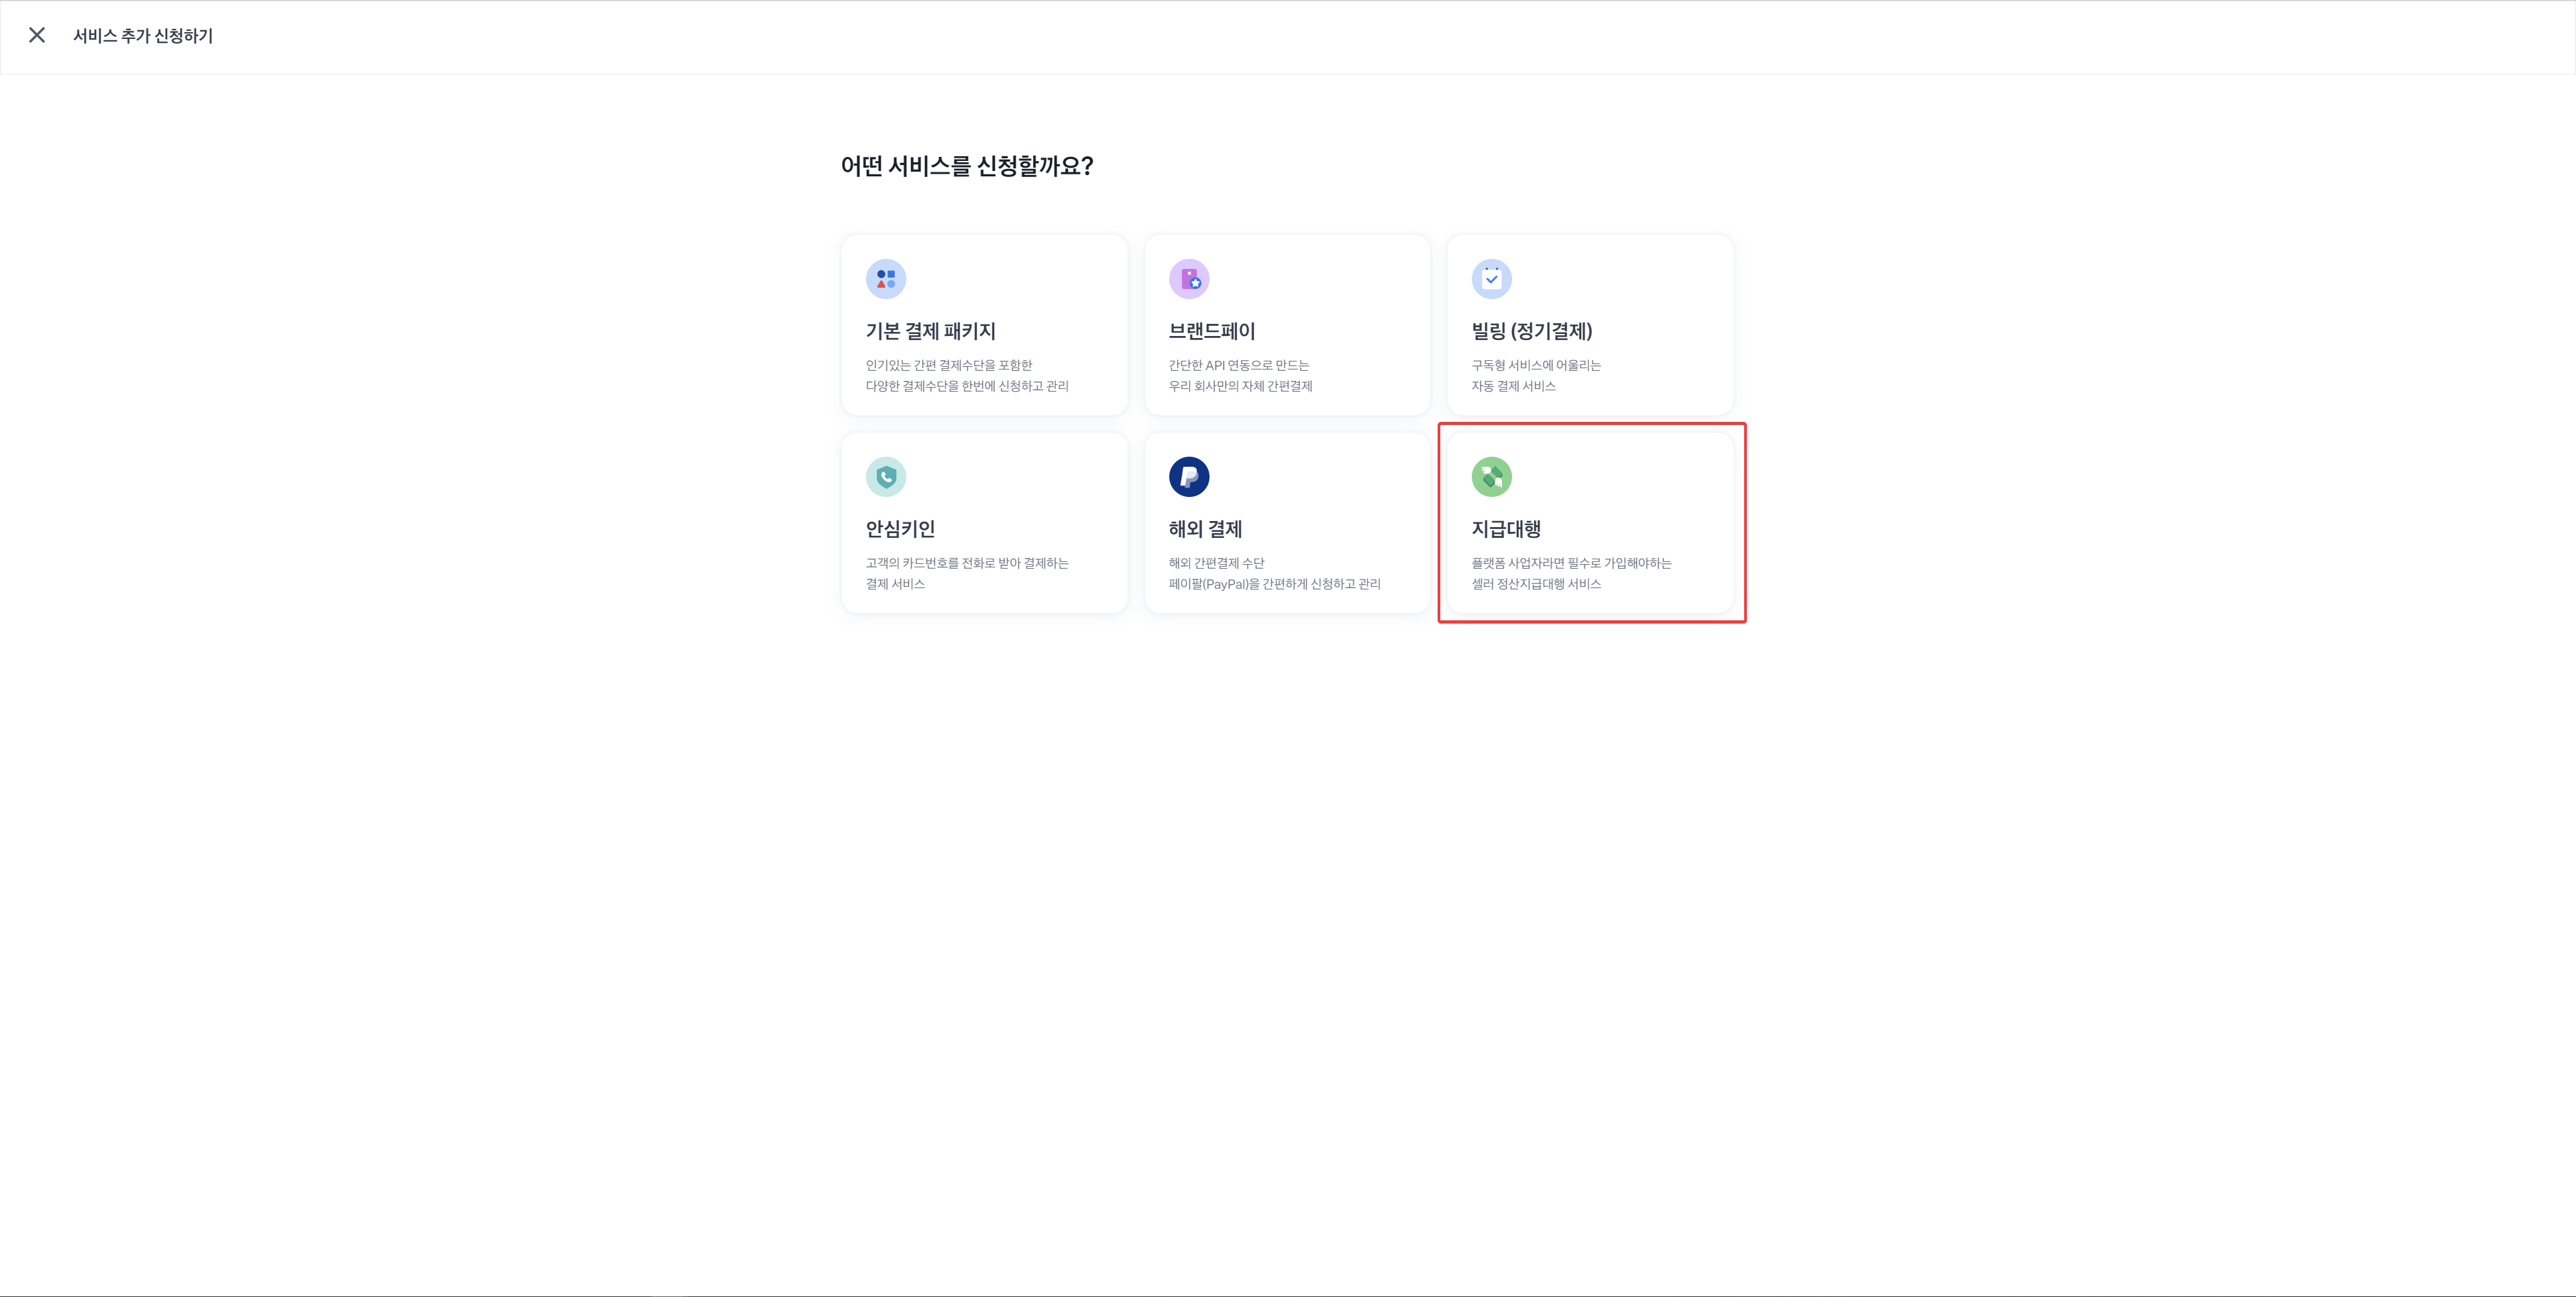The height and width of the screenshot is (1297, 2576).
Task: Select the 브랜드페이 title
Action: click(x=1211, y=331)
